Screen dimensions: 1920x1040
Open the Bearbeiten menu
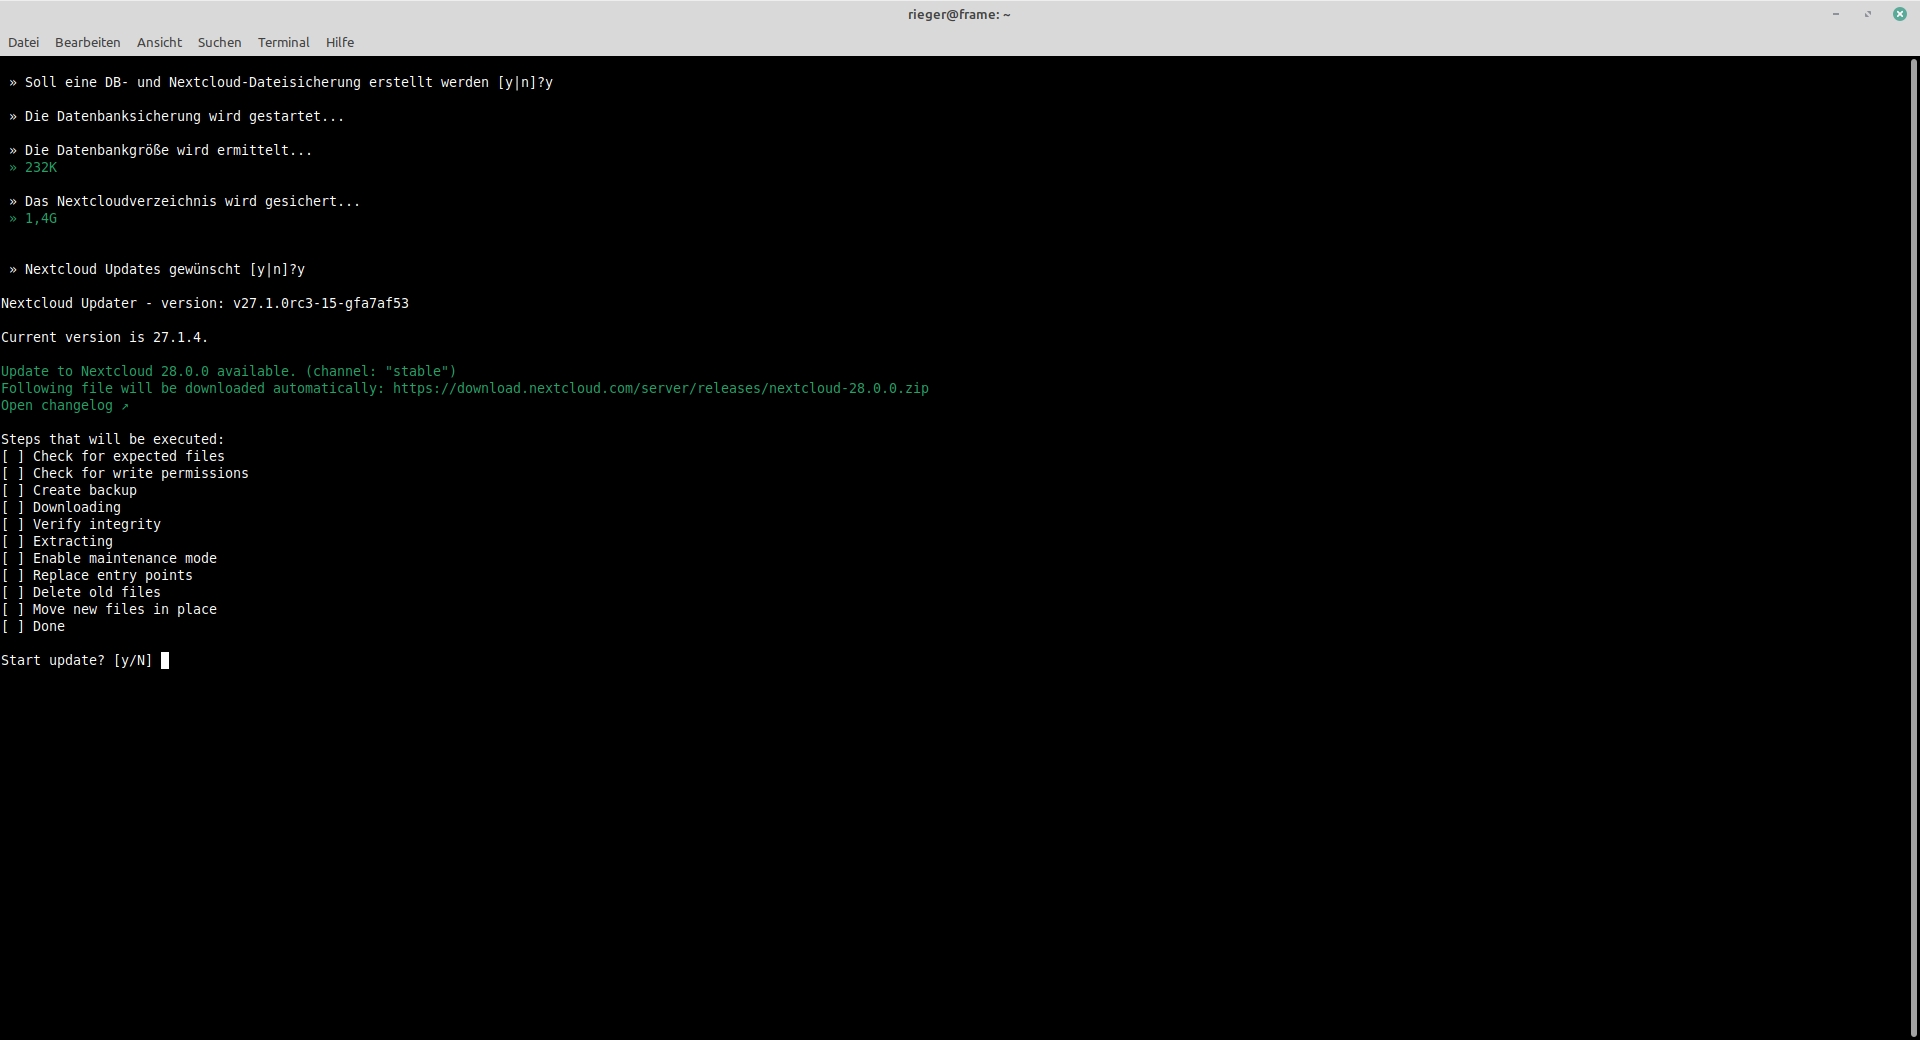[x=87, y=42]
